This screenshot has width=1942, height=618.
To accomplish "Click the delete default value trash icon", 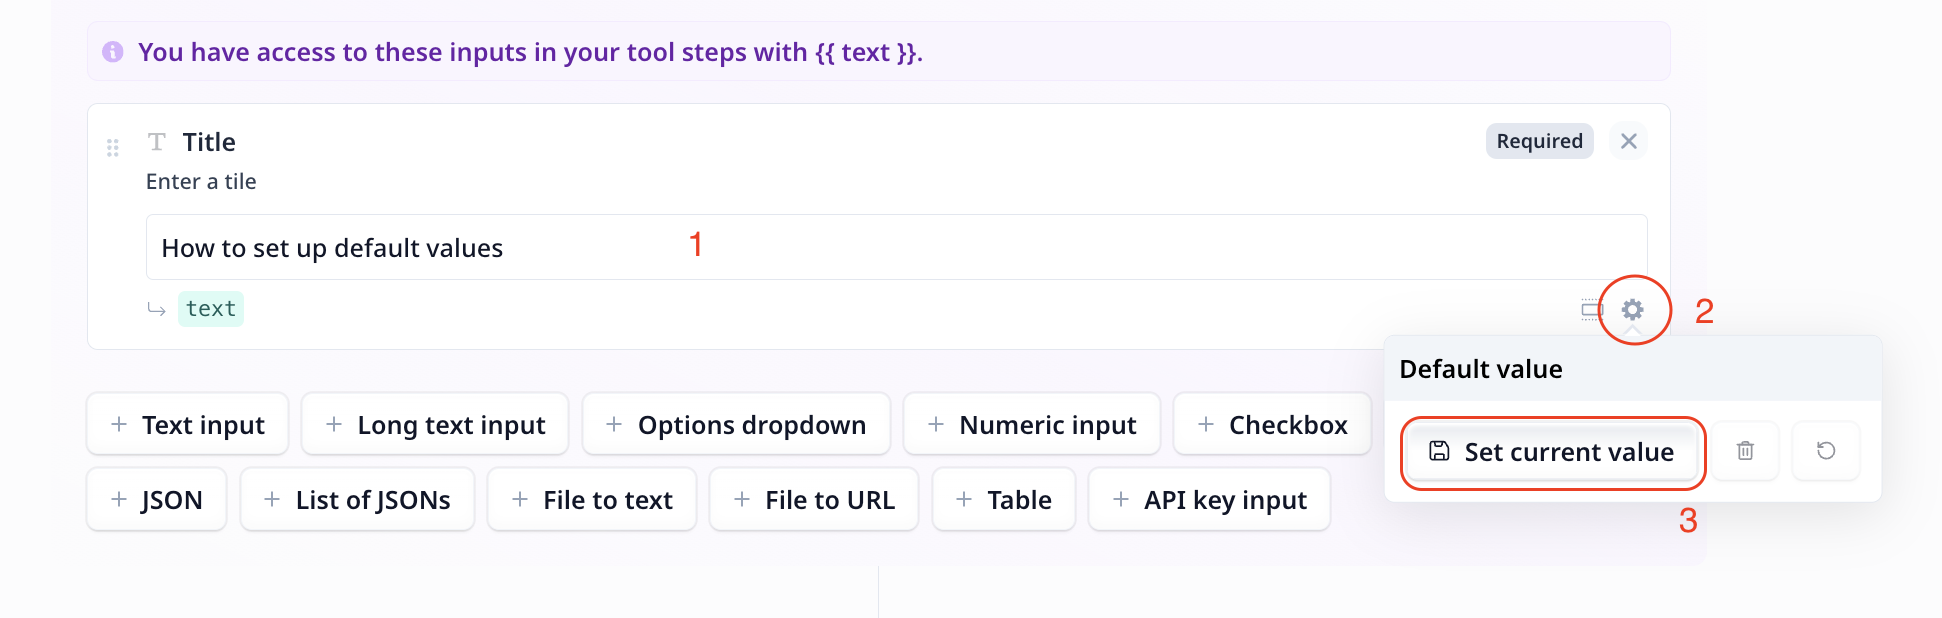I will pos(1745,451).
